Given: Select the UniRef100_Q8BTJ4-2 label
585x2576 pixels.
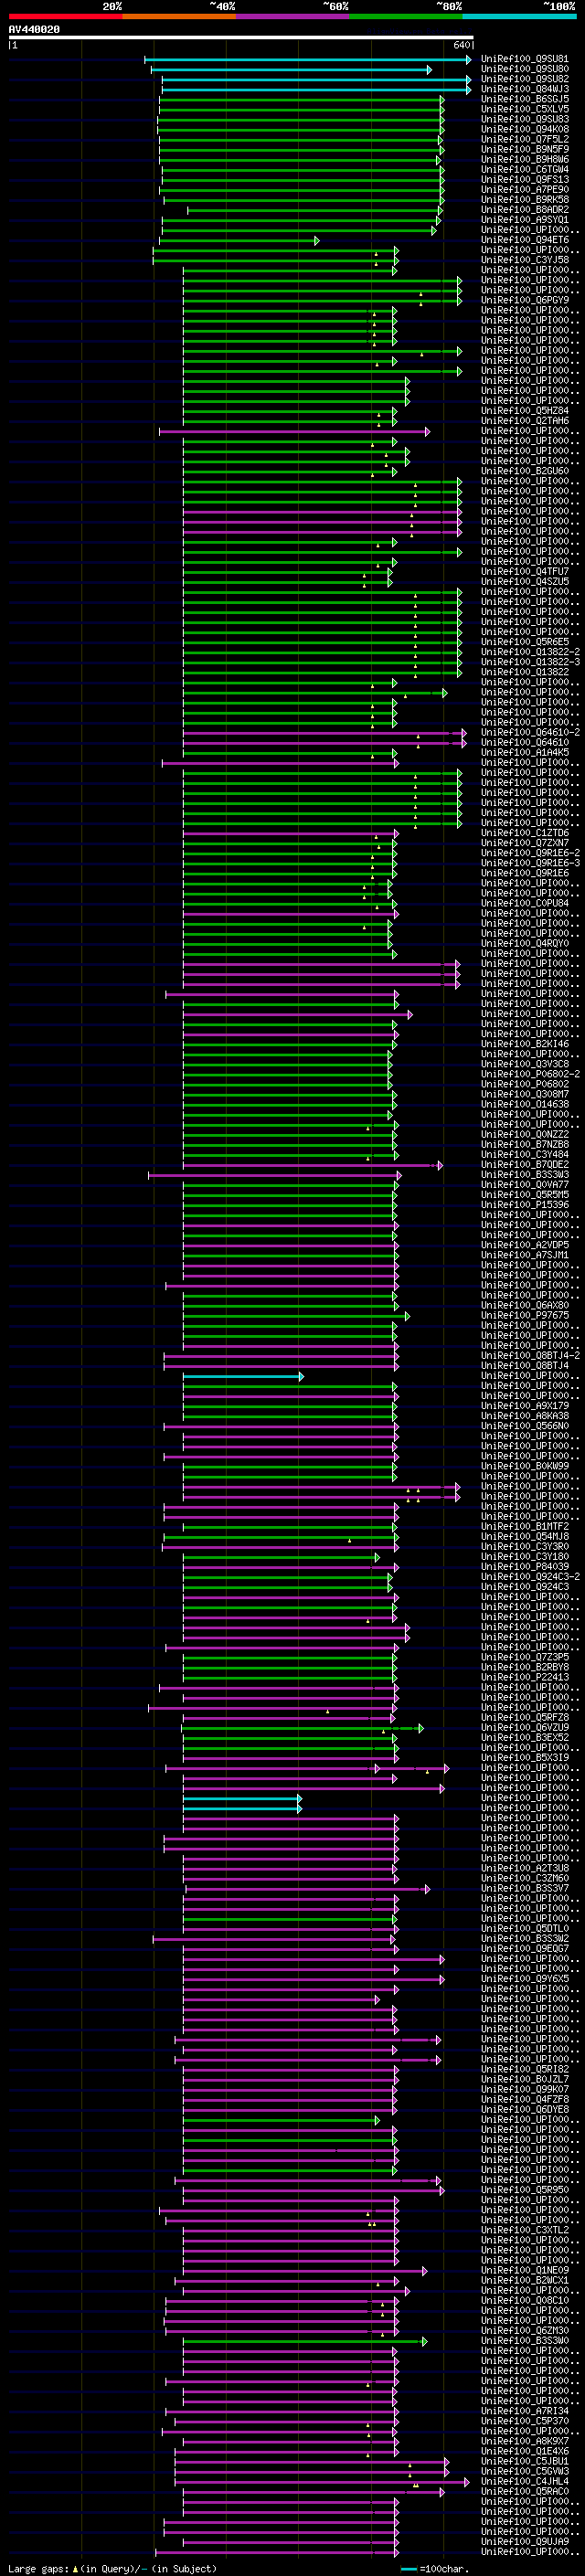Looking at the screenshot, I should pos(530,1355).
